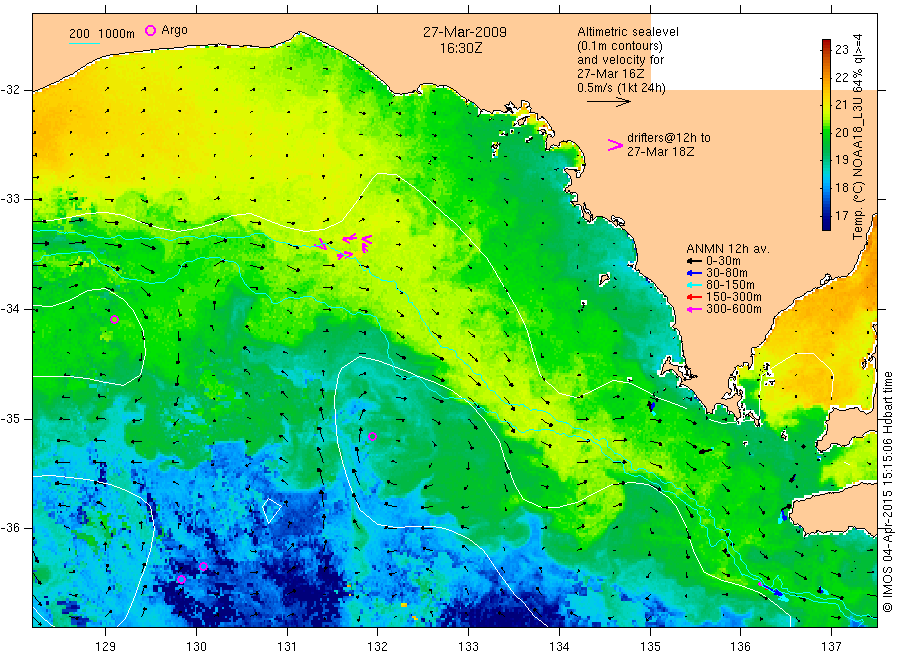Click the -35 latitude axis label
This screenshot has height=660, width=900.
click(10, 419)
